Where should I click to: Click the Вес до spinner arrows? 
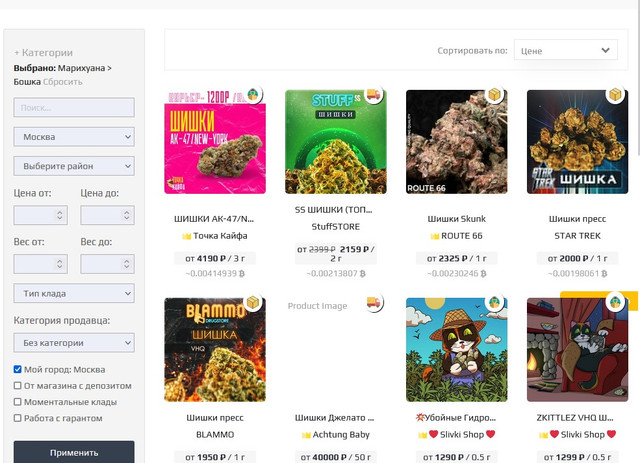click(127, 264)
